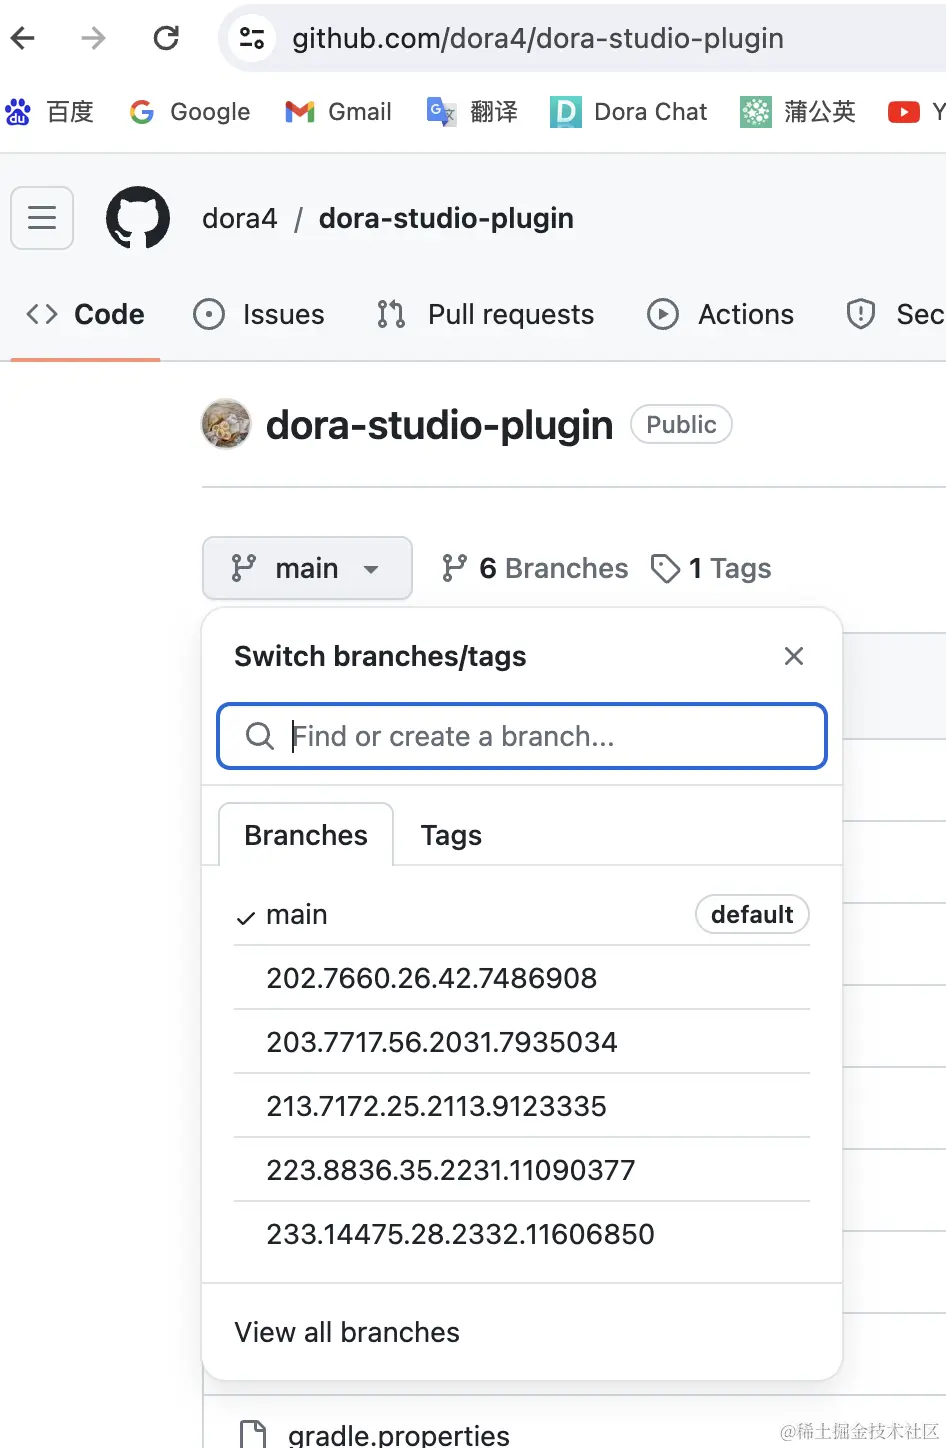Open the Gmail bookmark
Viewport: 946px width, 1448px height.
tap(339, 112)
